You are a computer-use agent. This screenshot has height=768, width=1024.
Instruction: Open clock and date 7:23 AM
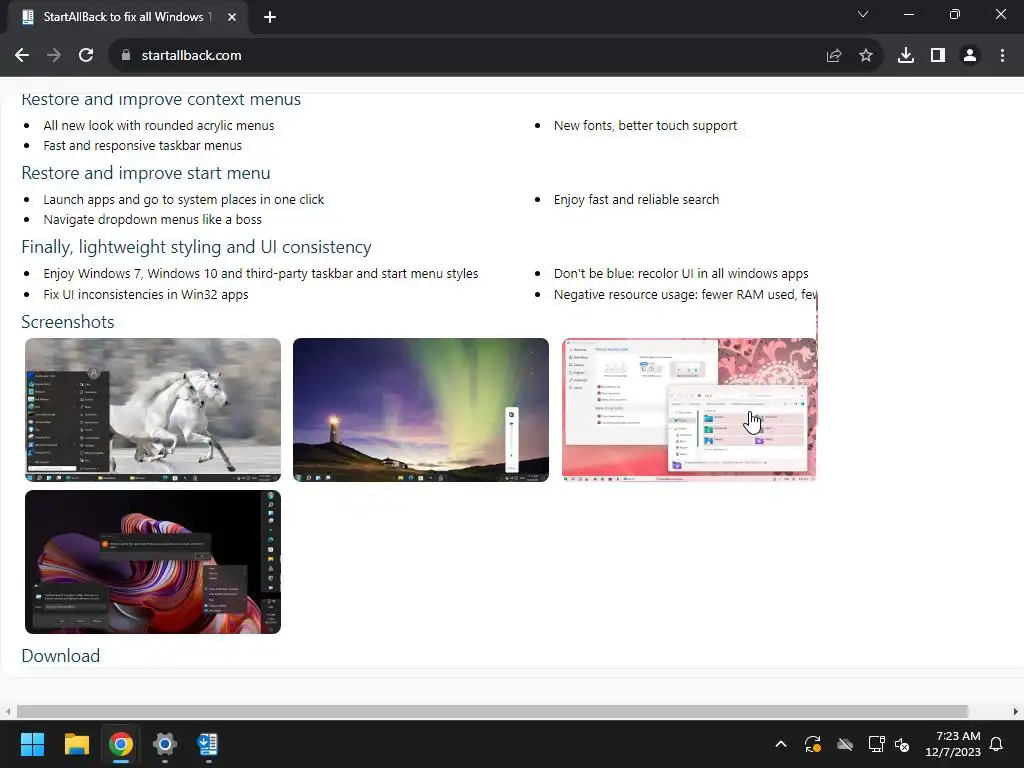[953, 744]
